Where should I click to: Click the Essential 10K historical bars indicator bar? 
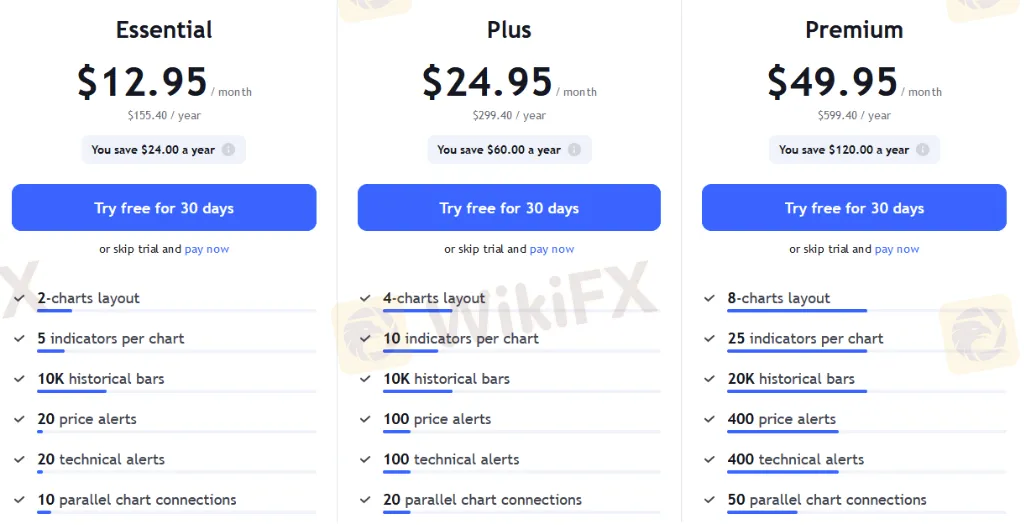point(177,392)
